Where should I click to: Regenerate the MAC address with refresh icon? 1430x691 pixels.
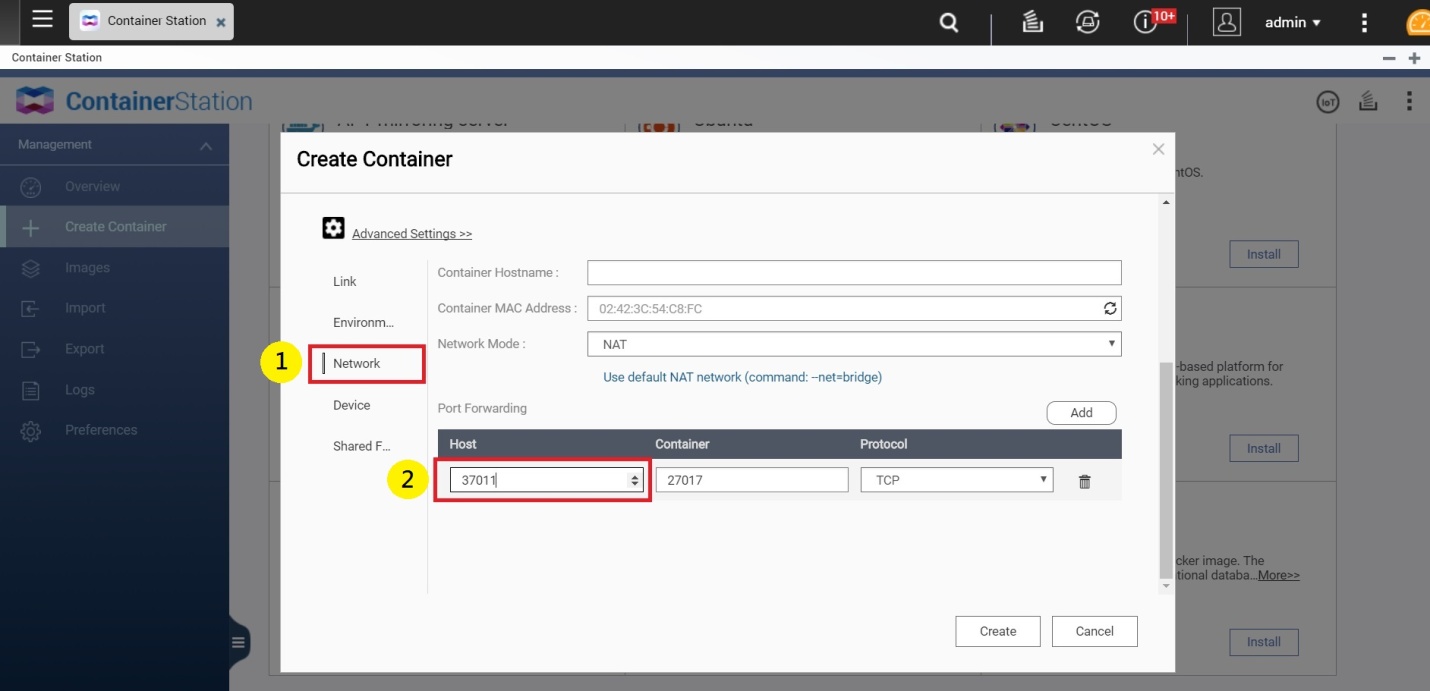pos(1110,309)
